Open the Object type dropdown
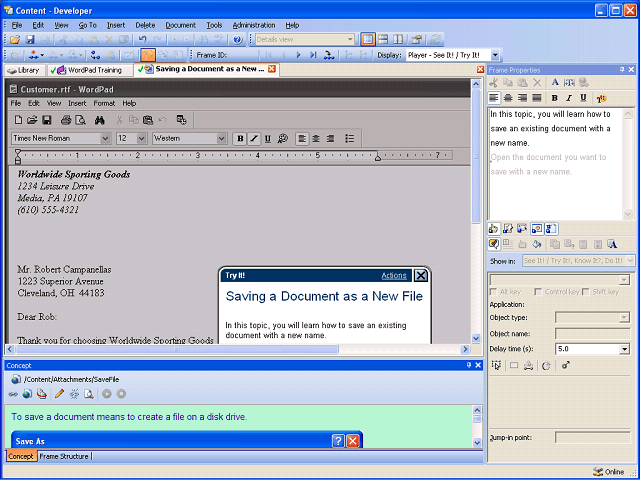This screenshot has width=640, height=480. pos(624,318)
